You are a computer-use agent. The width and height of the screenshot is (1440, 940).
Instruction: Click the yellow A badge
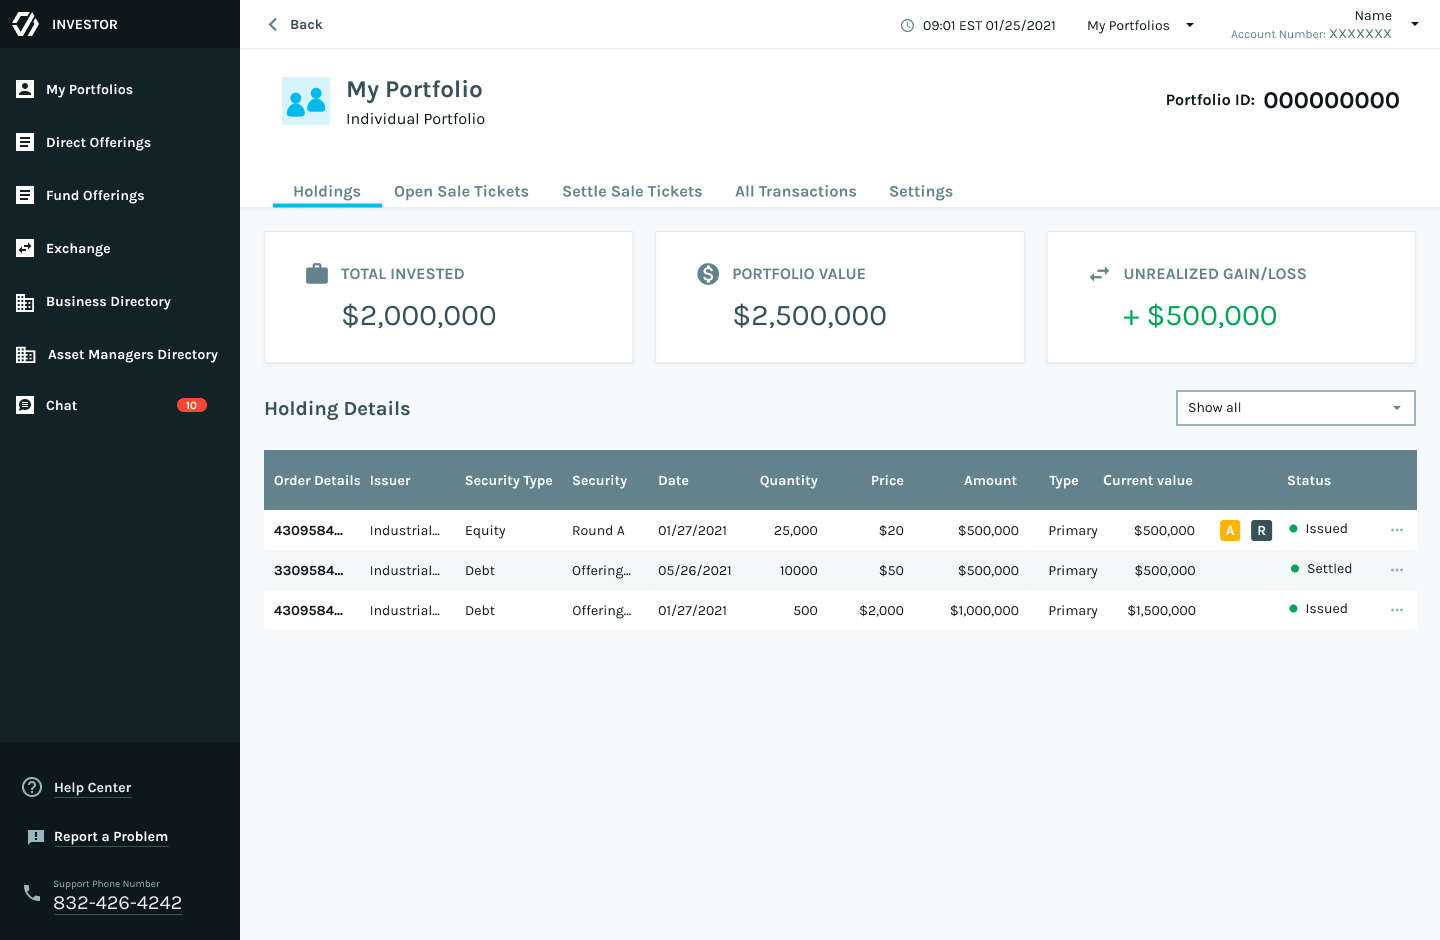pyautogui.click(x=1230, y=530)
